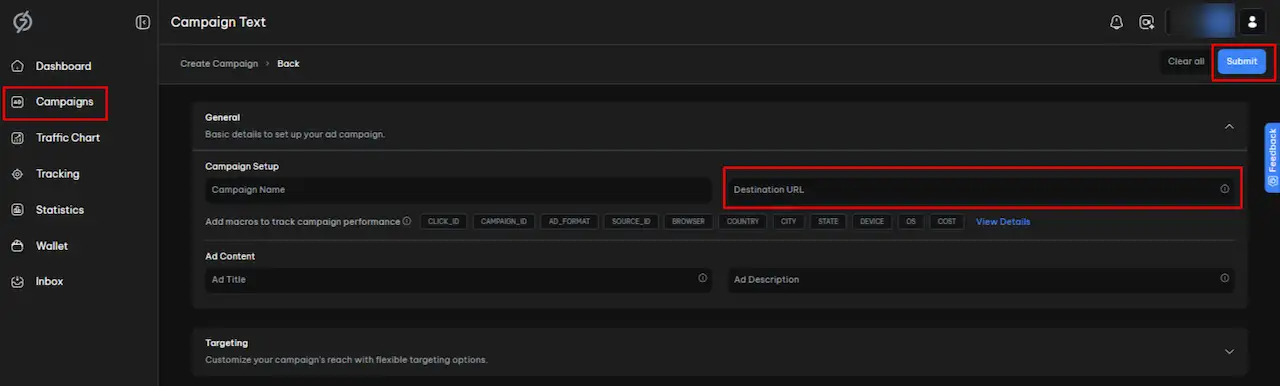Add the CITY macro
The image size is (1280, 386).
[789, 221]
